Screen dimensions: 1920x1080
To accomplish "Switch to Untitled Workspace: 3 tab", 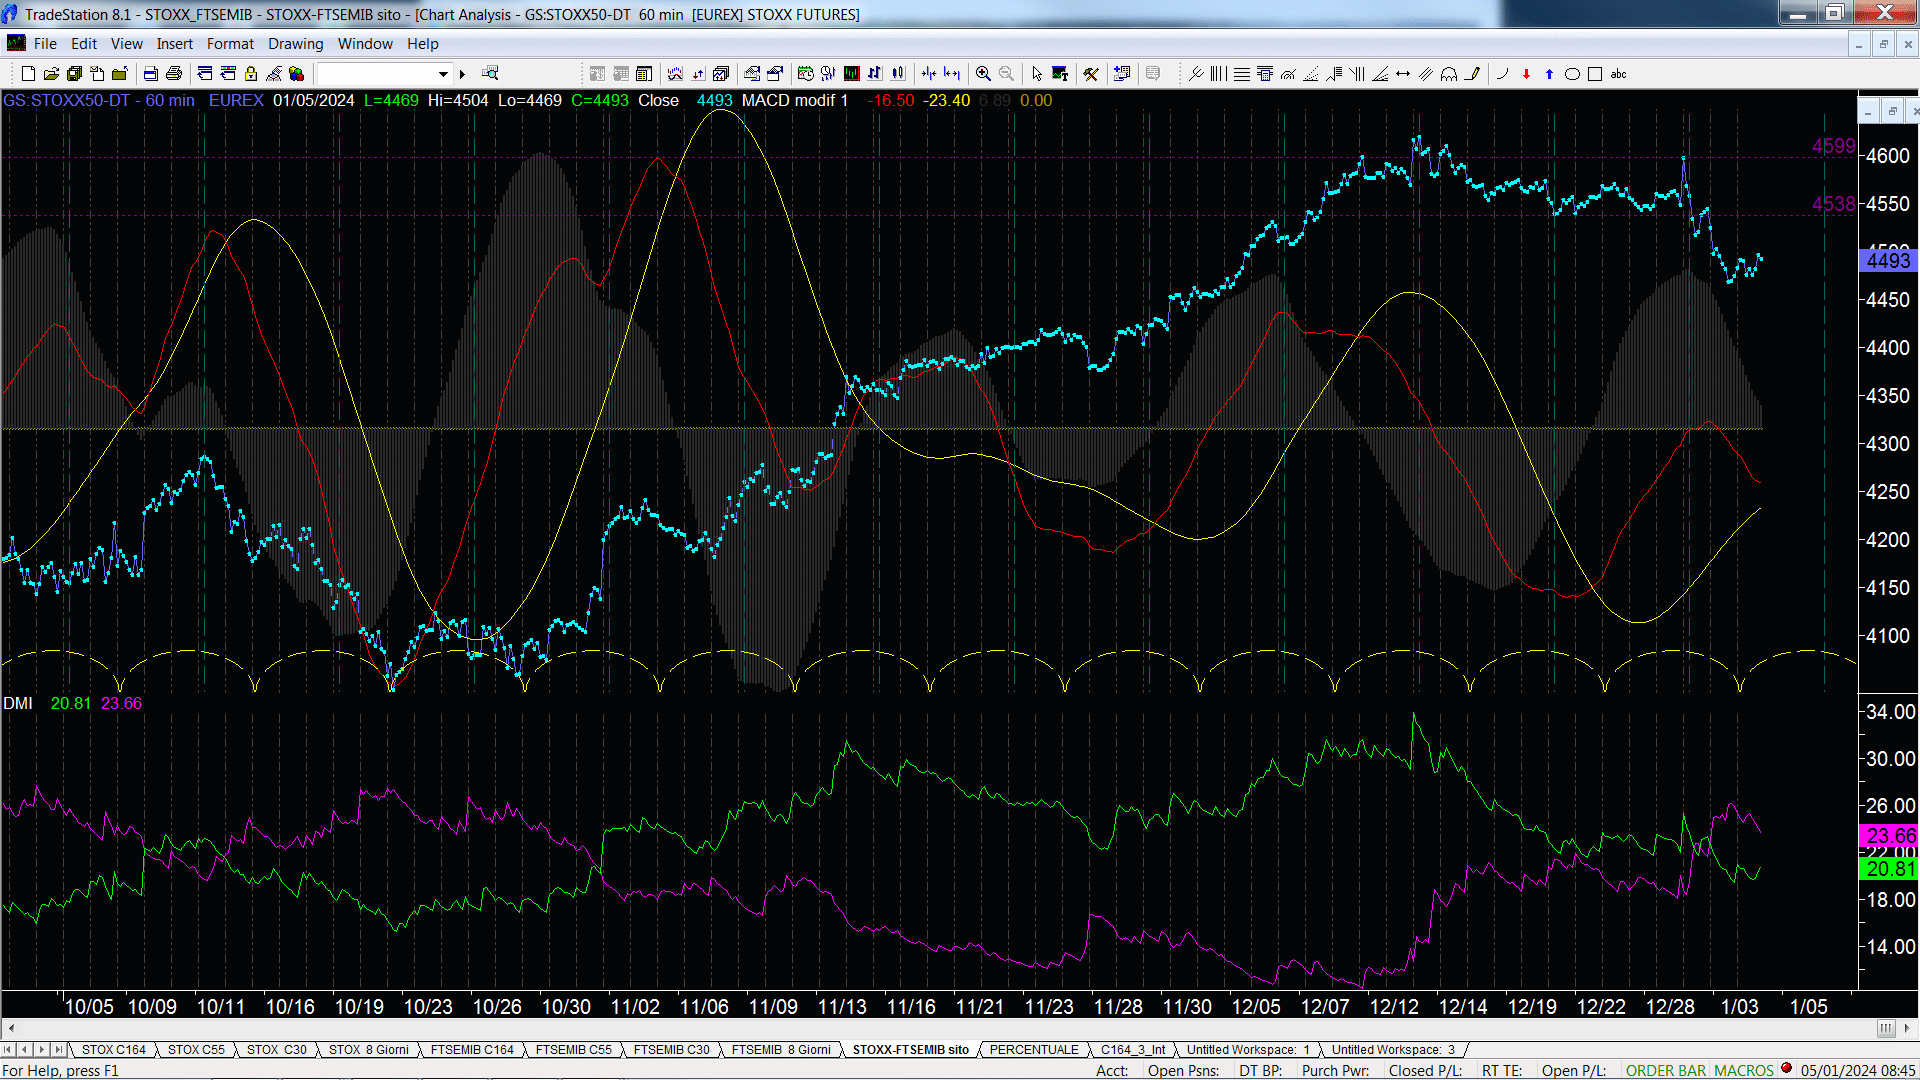I will (1393, 1050).
